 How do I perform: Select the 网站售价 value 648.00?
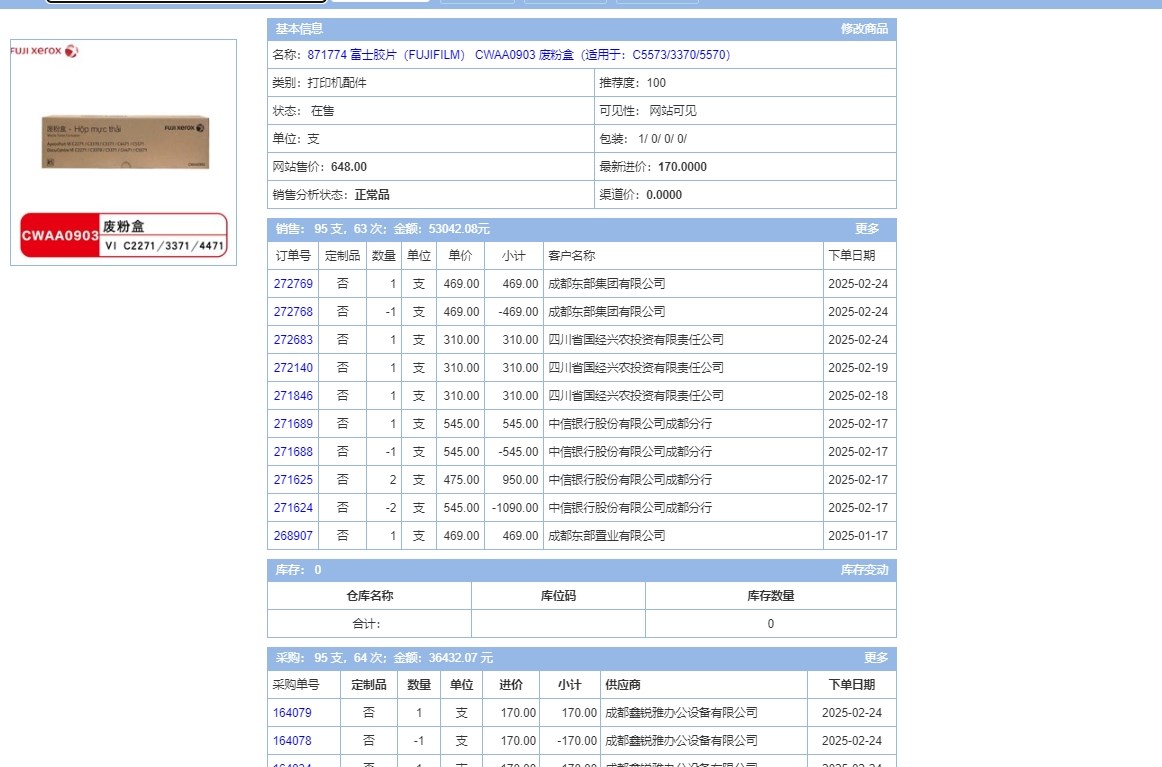click(x=349, y=167)
